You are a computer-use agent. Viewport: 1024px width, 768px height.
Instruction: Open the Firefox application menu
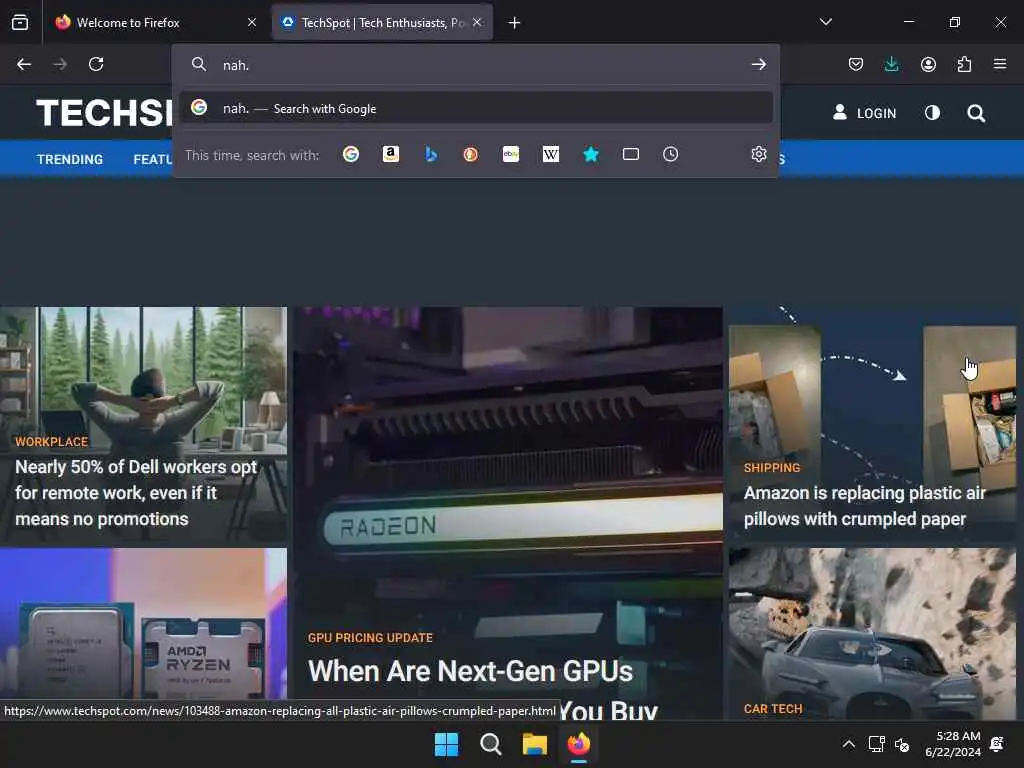coord(1000,64)
